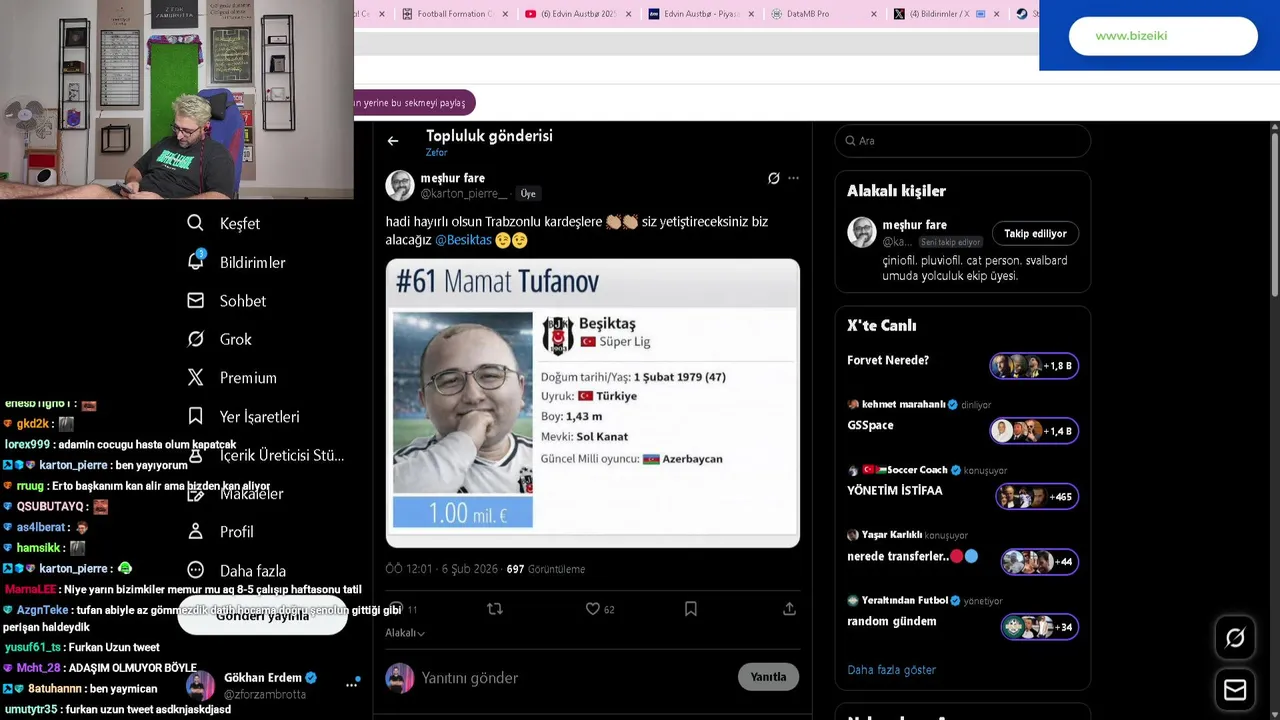Screen dimensions: 1280x720
Task: Open the 697 Görüntüleme view count
Action: coord(546,569)
